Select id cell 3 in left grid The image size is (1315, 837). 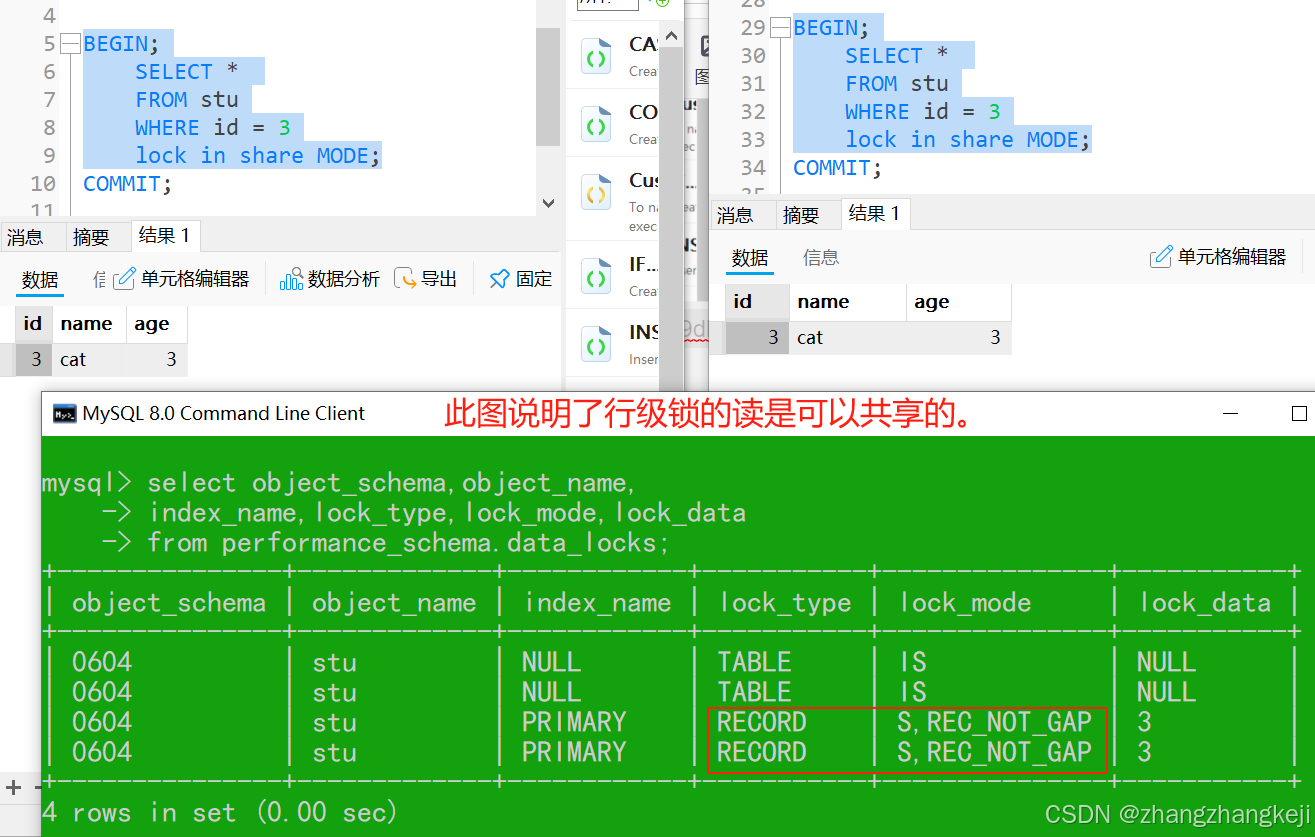(33, 359)
